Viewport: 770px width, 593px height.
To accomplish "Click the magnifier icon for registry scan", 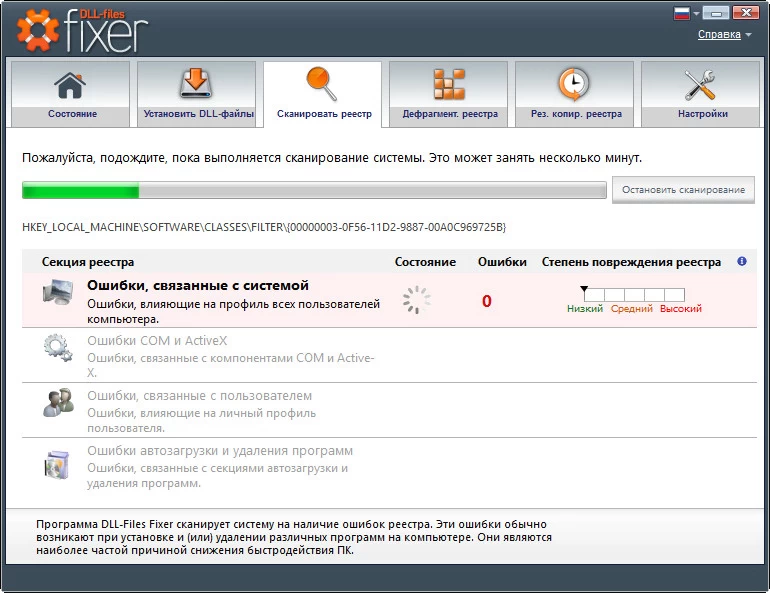I will [322, 84].
